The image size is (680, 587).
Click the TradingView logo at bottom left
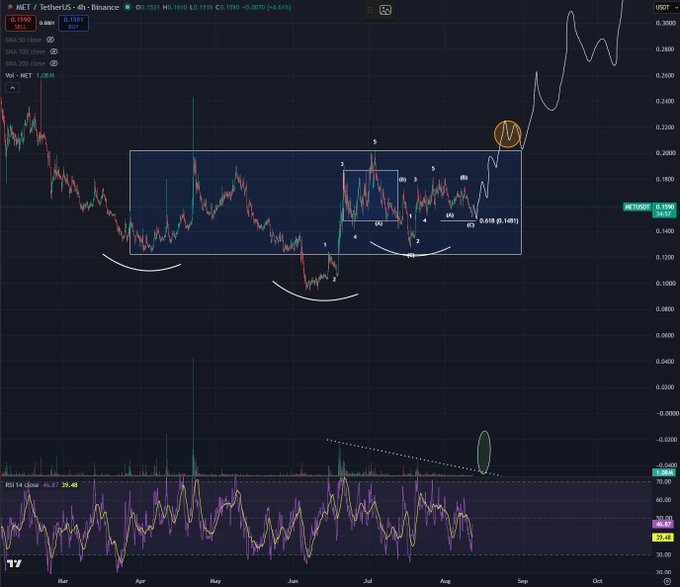pos(14,564)
